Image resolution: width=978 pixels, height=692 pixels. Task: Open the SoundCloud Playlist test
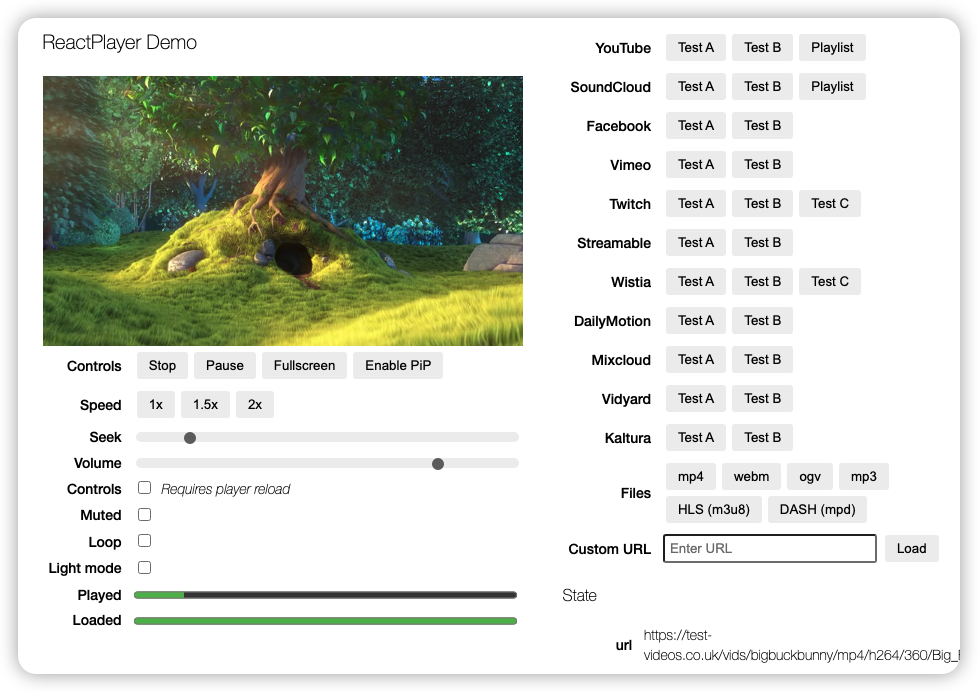pos(832,86)
